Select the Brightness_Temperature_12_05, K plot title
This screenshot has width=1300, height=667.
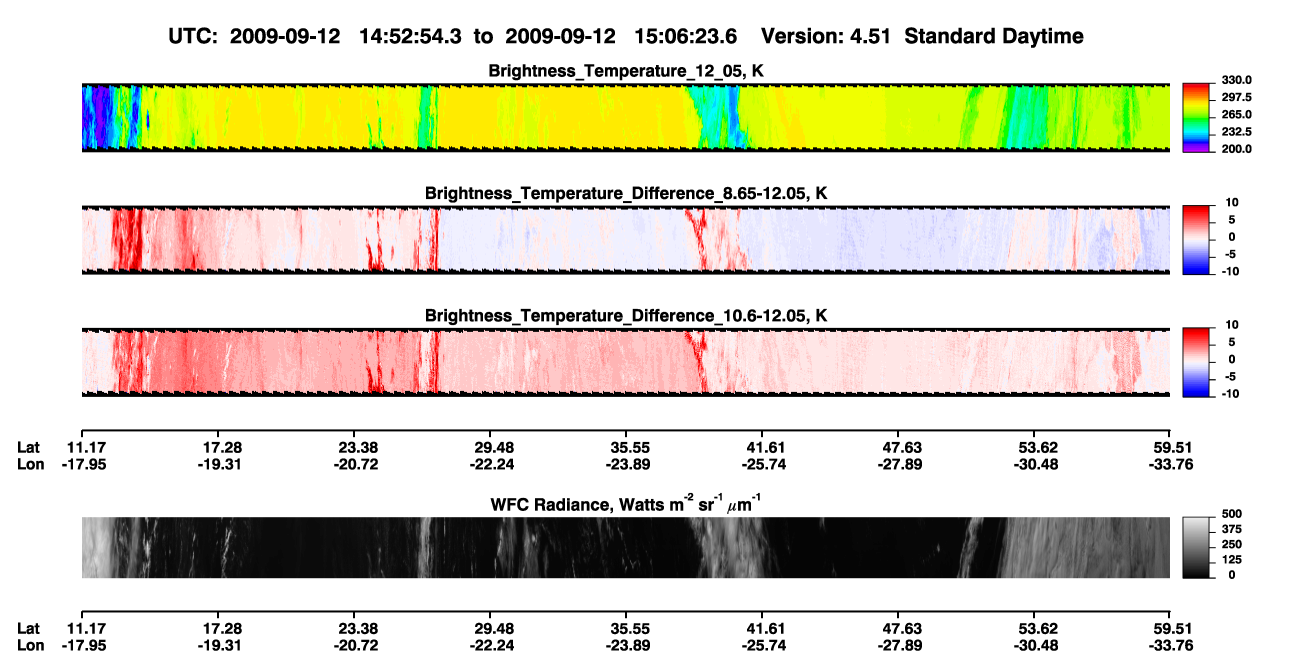point(626,71)
